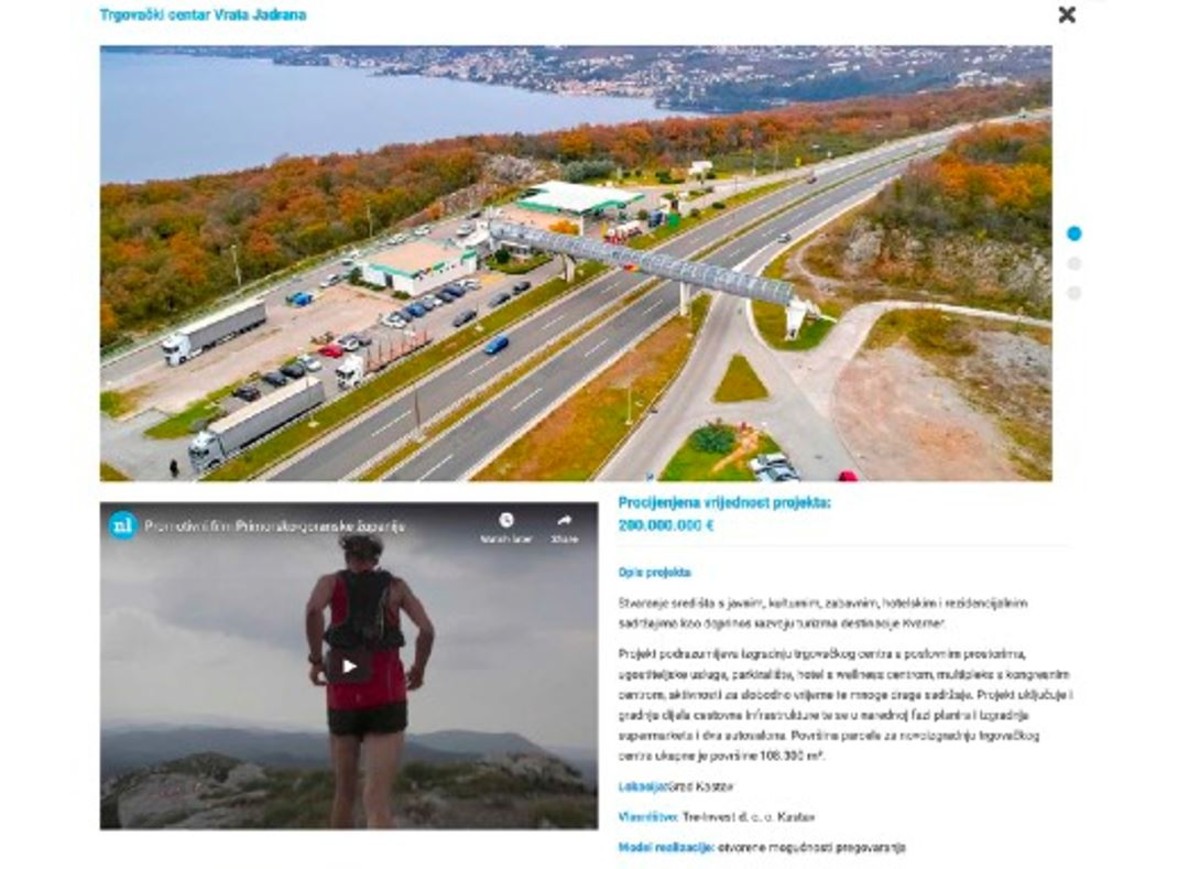Click the Model realizacije label
Viewport: 1200px width, 869px height.
[x=666, y=847]
